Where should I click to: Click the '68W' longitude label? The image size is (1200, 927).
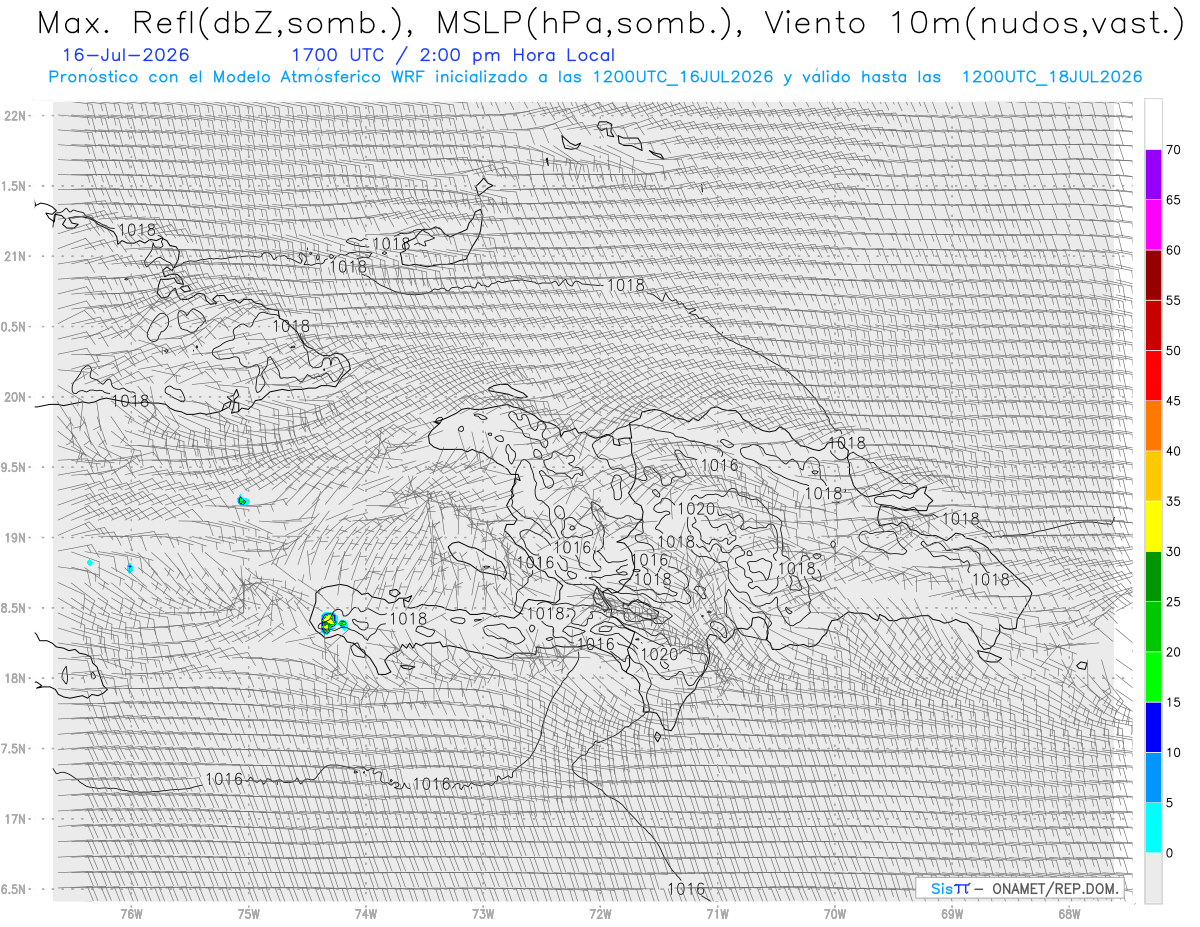pos(1069,914)
